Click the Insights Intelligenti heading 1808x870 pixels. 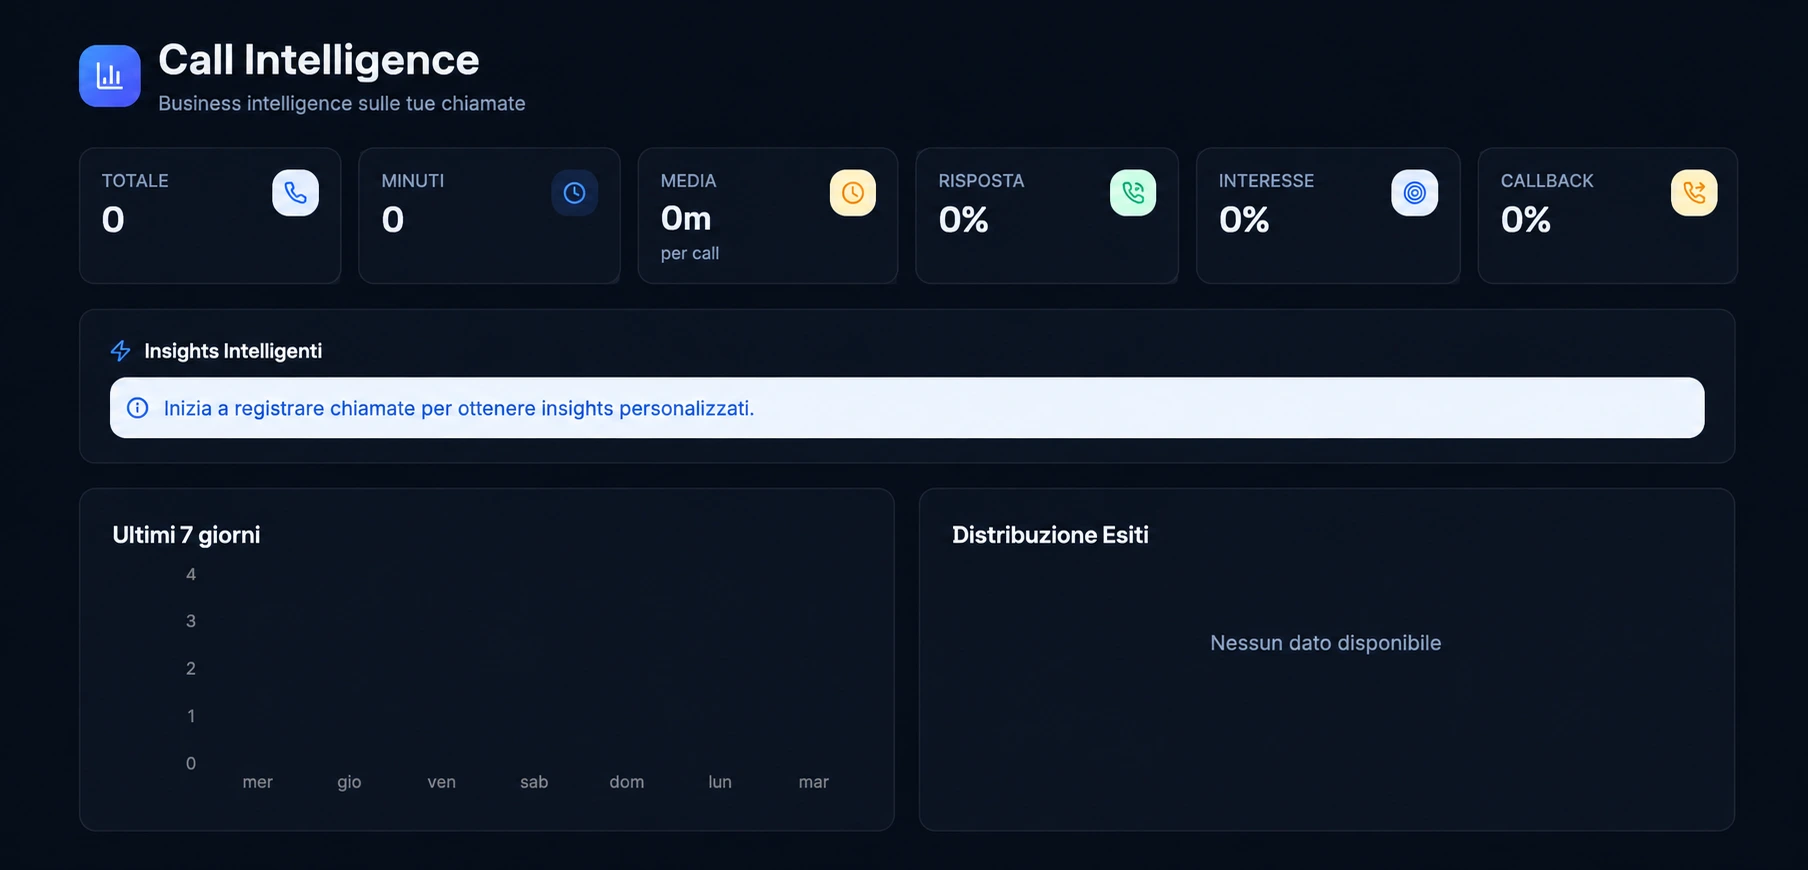click(233, 351)
